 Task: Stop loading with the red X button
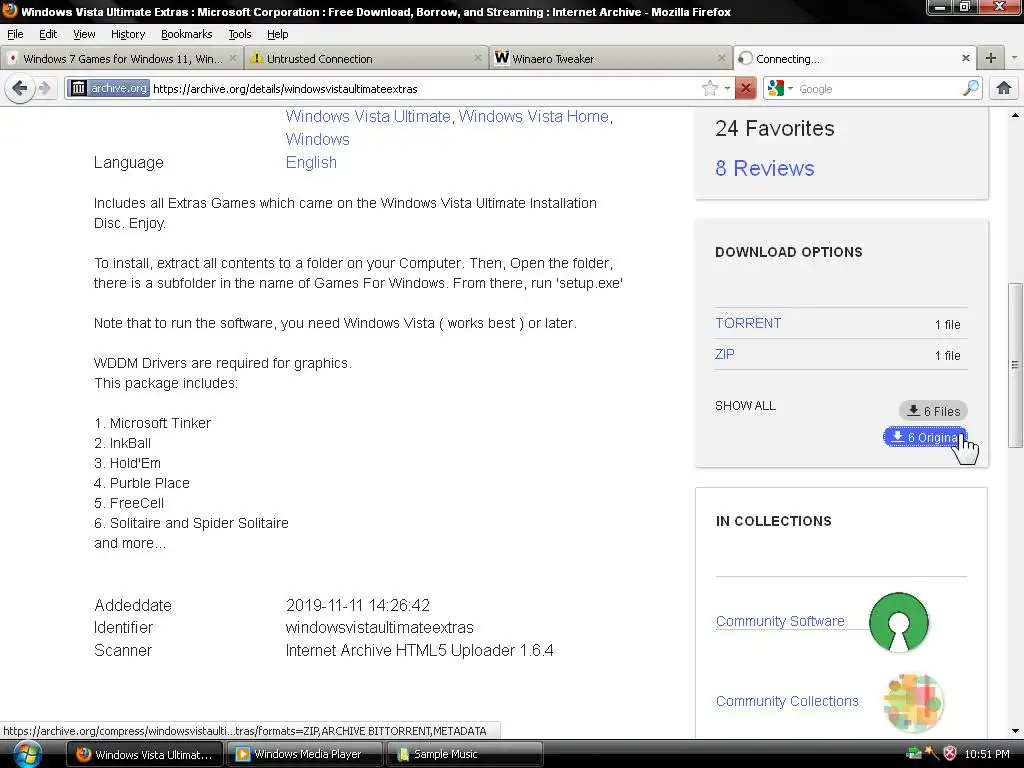click(745, 88)
